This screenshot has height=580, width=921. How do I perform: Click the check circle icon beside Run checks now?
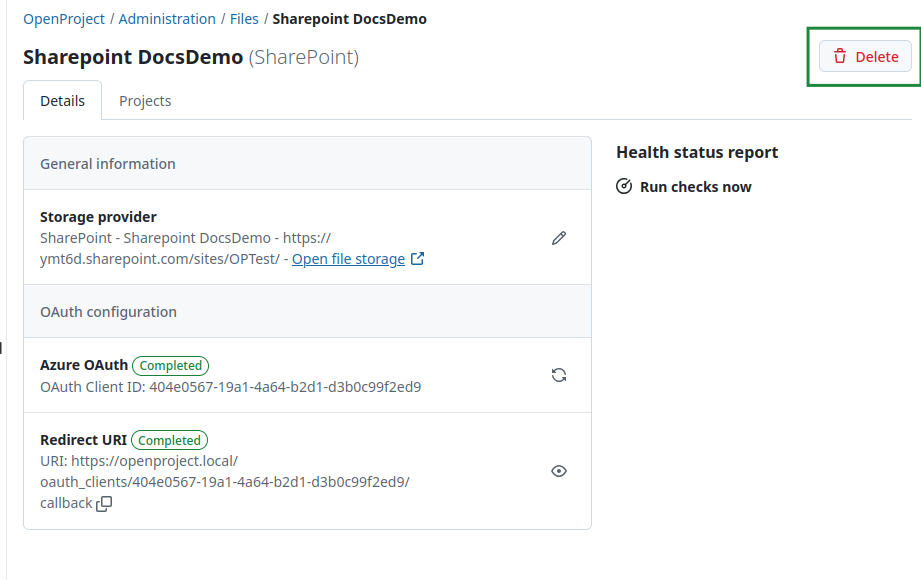[x=624, y=186]
